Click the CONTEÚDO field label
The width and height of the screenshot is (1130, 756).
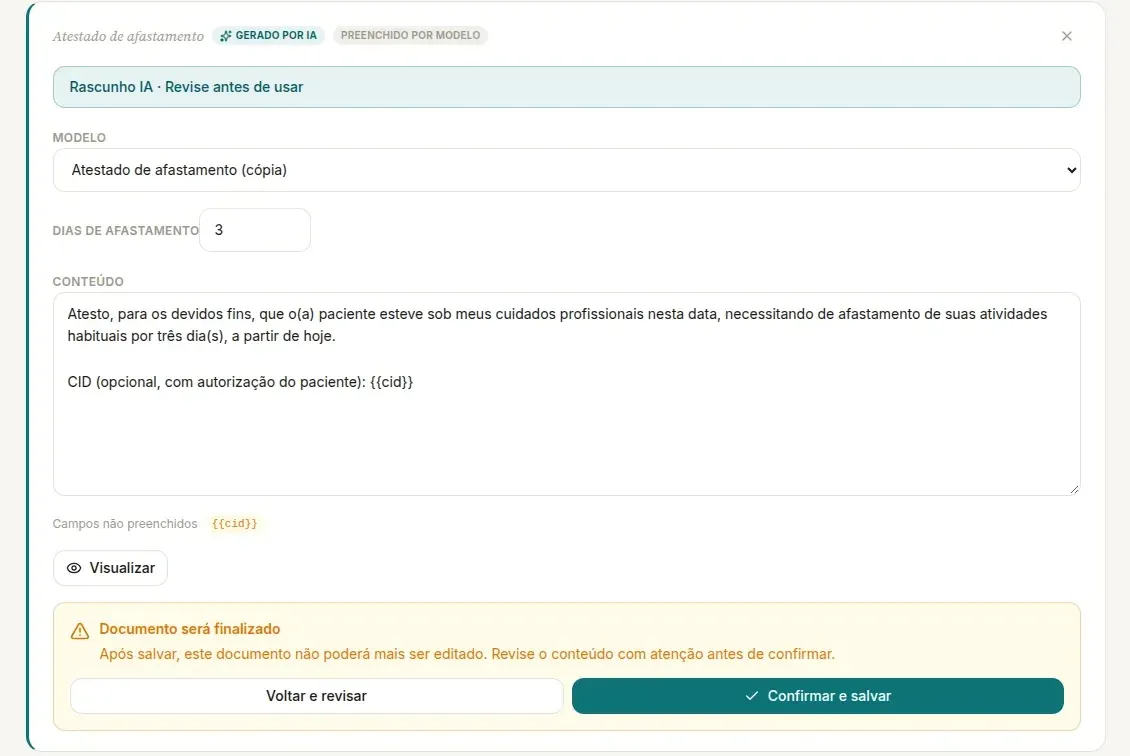click(x=88, y=282)
